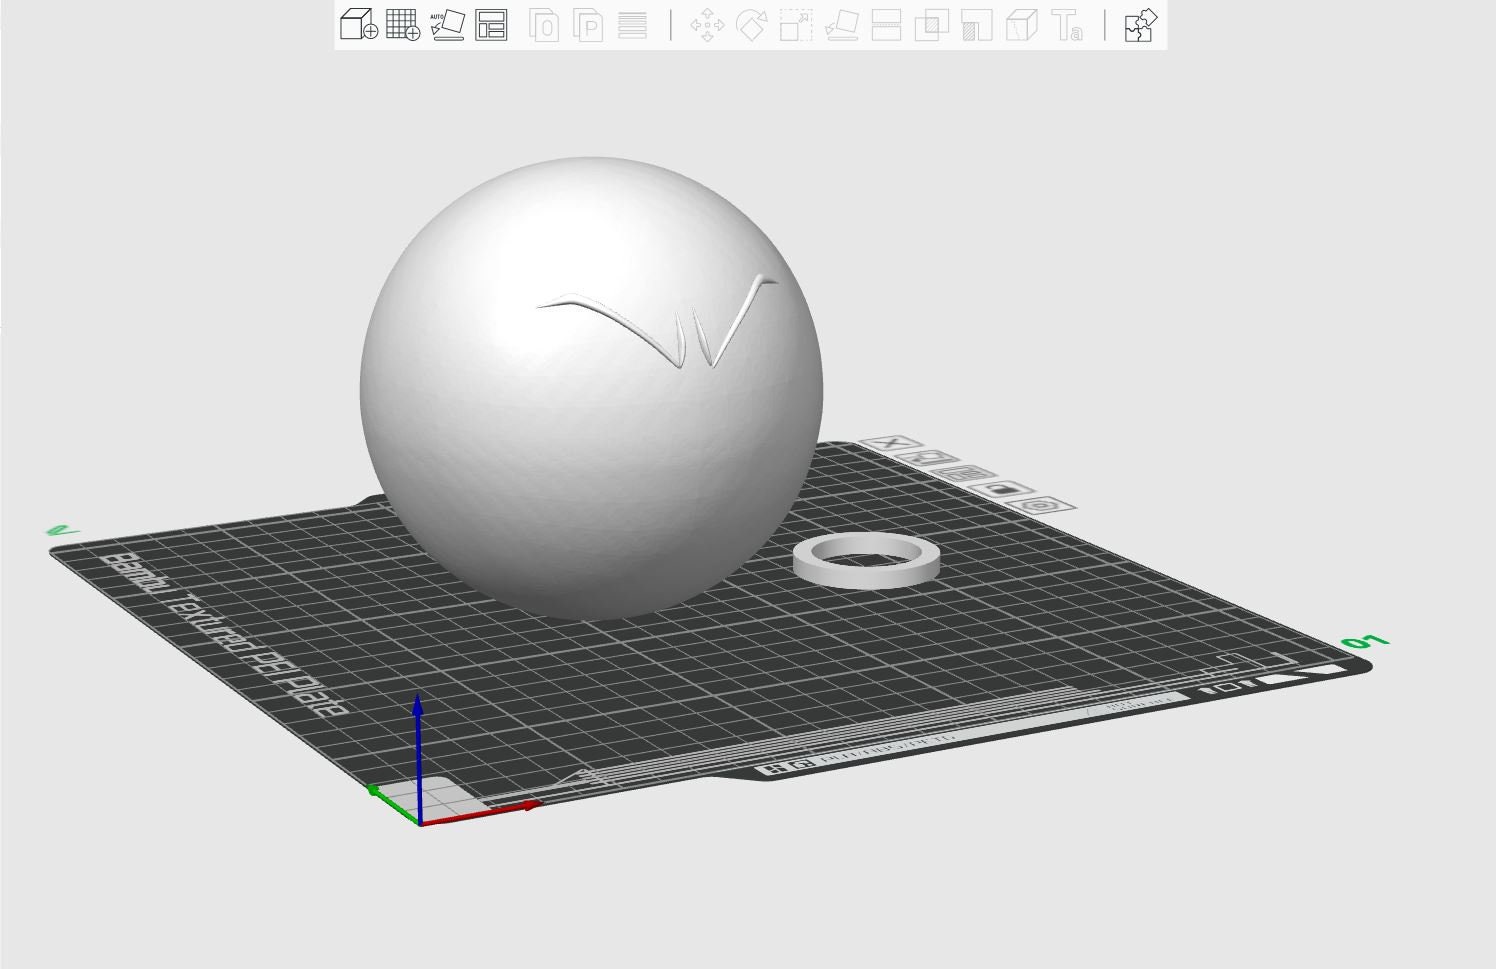This screenshot has height=969, width=1496.
Task: Select the Rotate tool
Action: pos(753,27)
